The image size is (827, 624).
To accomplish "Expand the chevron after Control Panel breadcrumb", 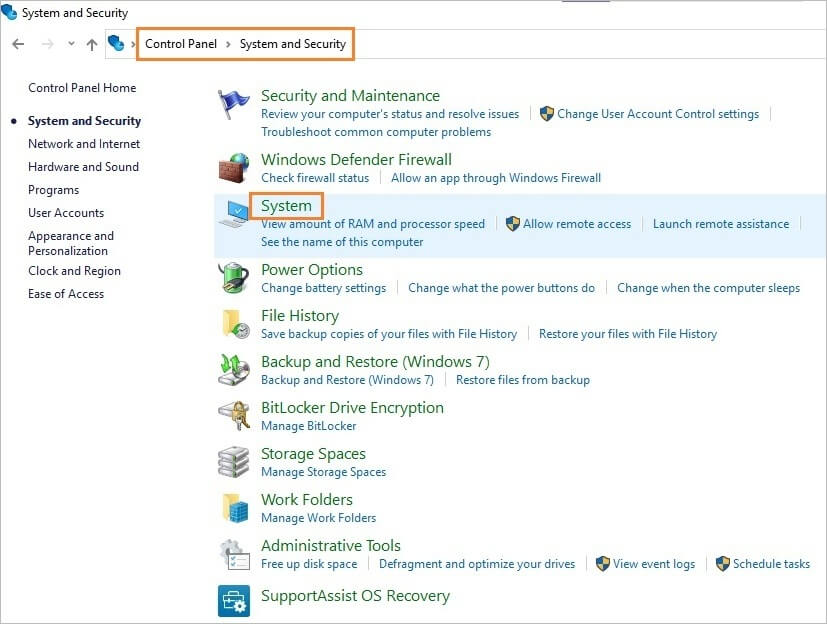I will [228, 44].
